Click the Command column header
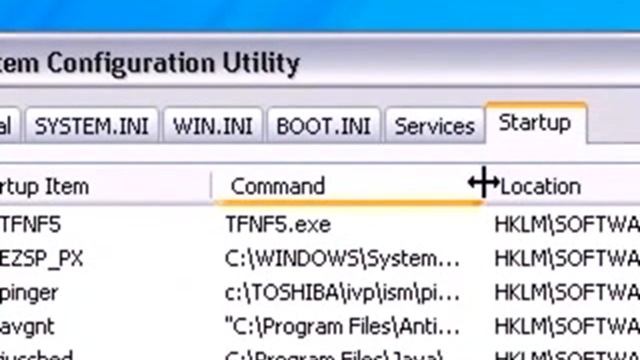 pos(347,186)
